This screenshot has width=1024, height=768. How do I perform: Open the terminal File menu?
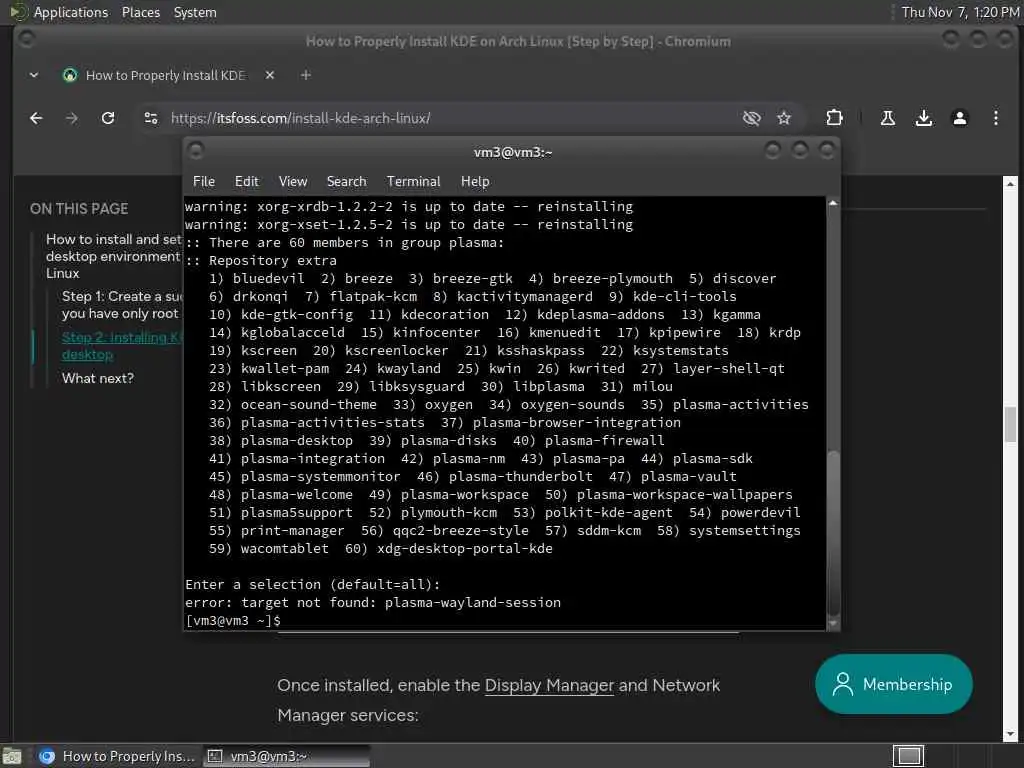204,182
